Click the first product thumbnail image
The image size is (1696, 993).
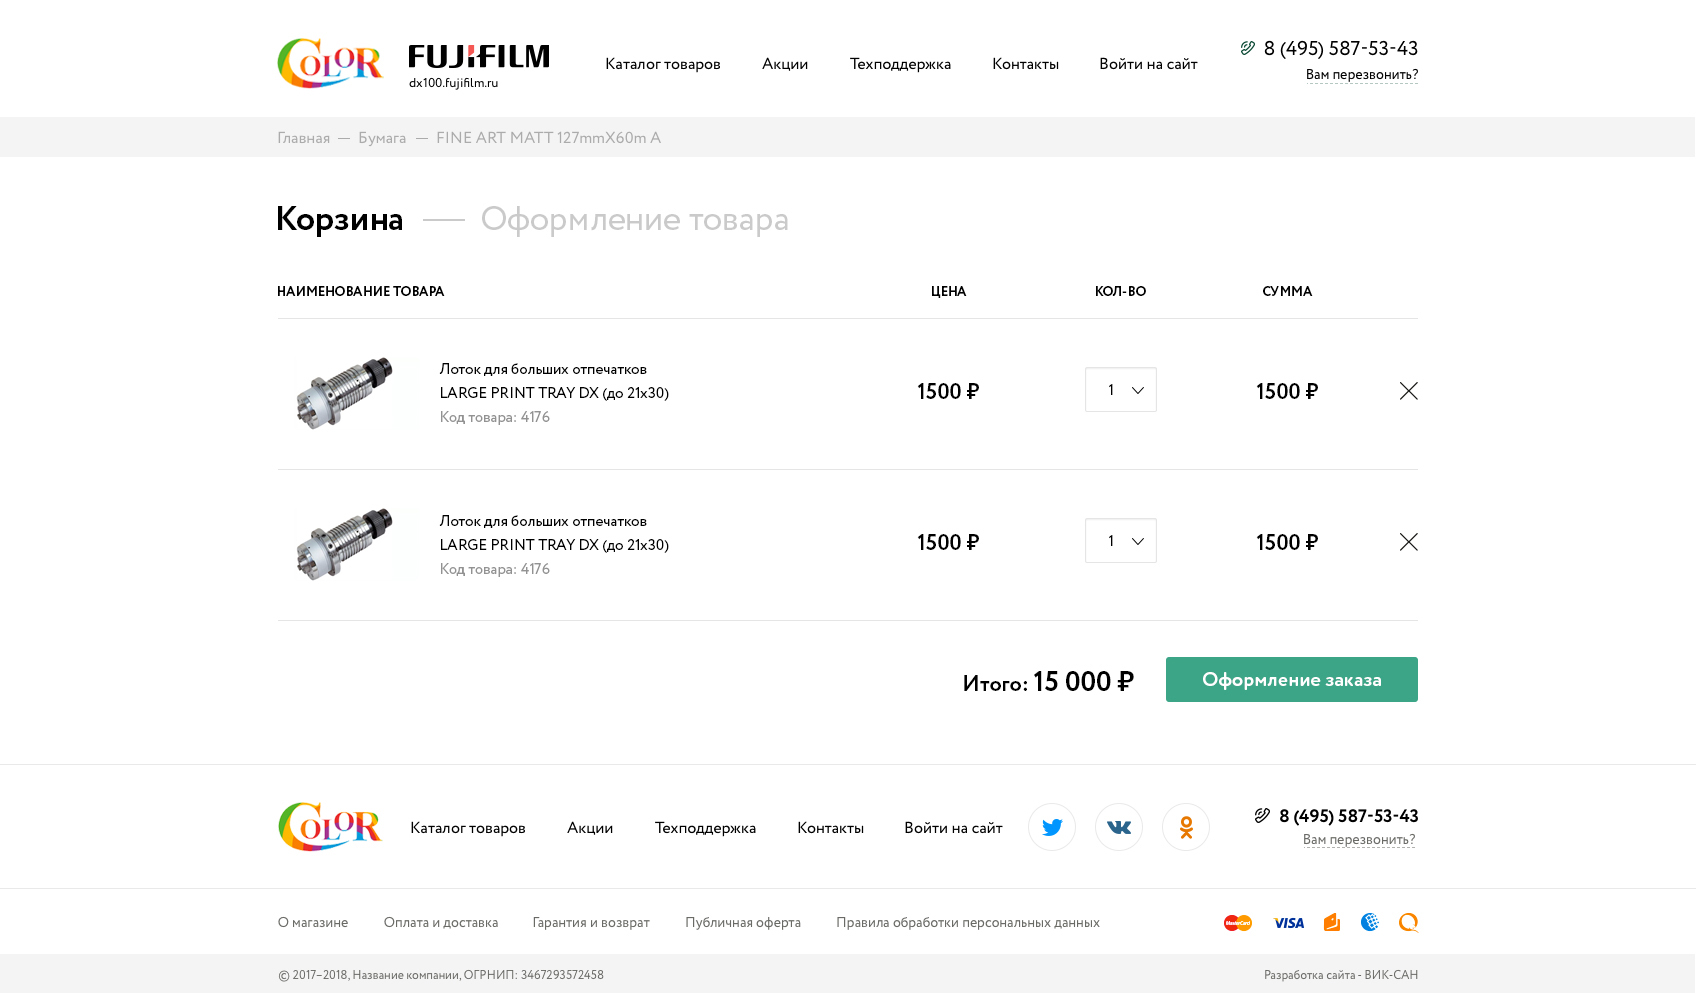click(347, 392)
